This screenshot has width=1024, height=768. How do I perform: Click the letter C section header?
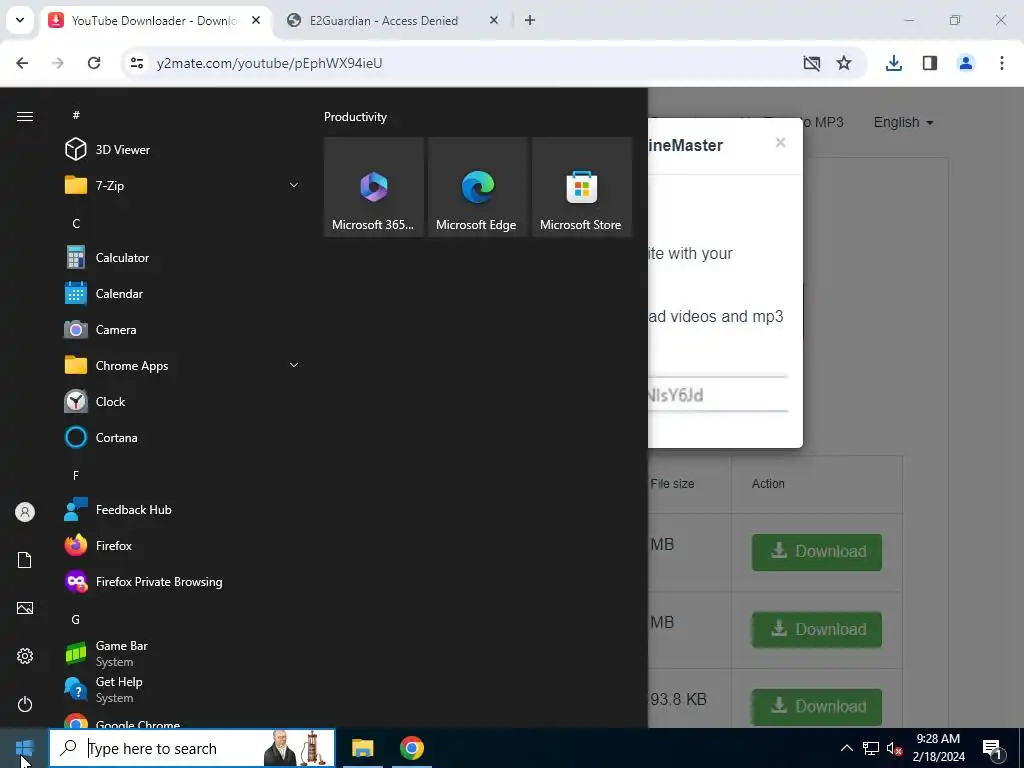(76, 223)
